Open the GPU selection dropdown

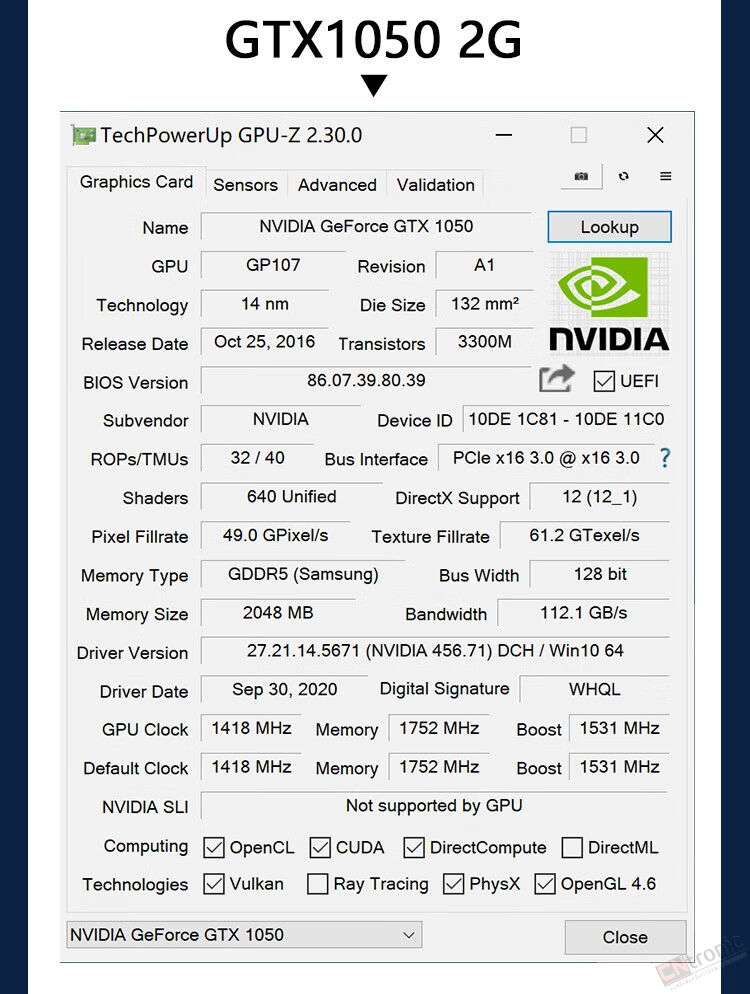pos(244,934)
